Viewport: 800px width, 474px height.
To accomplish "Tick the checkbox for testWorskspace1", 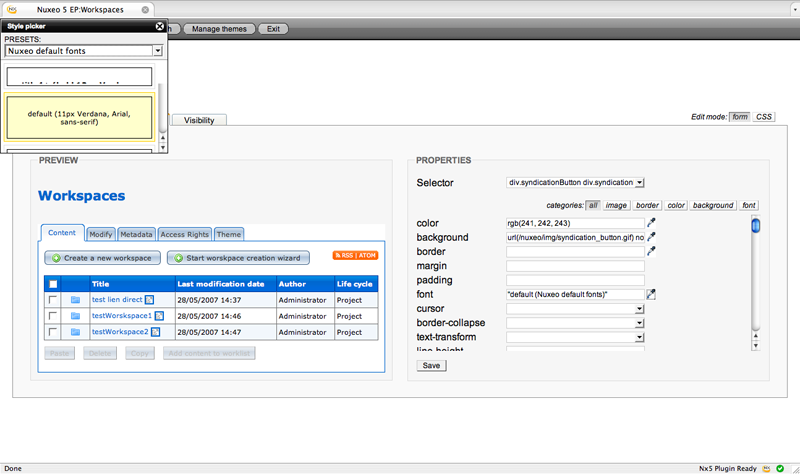I will (x=53, y=316).
